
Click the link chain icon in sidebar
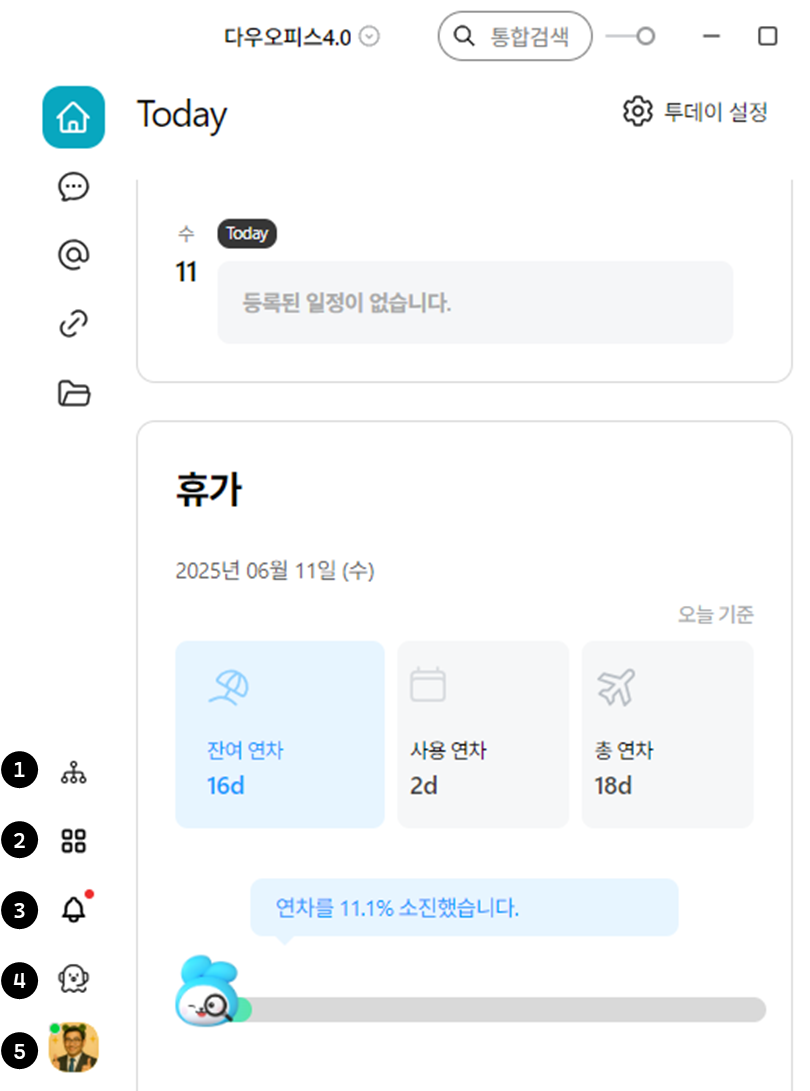74,325
